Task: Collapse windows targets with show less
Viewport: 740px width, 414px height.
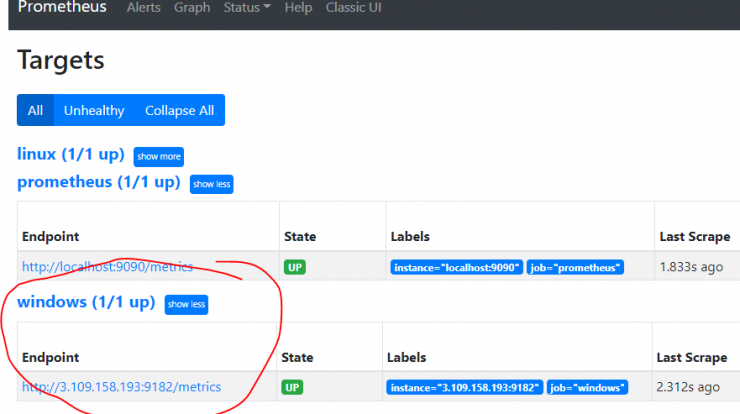Action: [186, 304]
